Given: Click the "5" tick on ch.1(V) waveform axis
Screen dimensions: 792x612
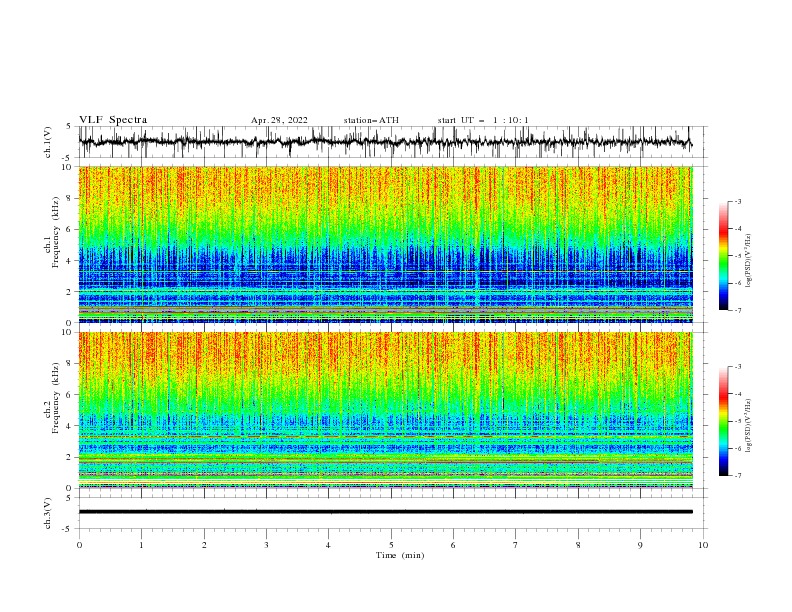Looking at the screenshot, I should pos(69,127).
